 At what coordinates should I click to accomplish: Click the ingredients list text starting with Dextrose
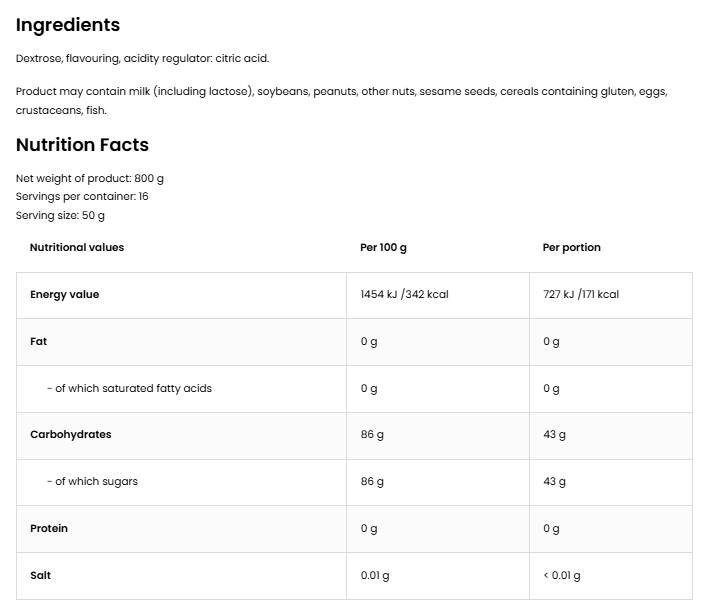142,59
